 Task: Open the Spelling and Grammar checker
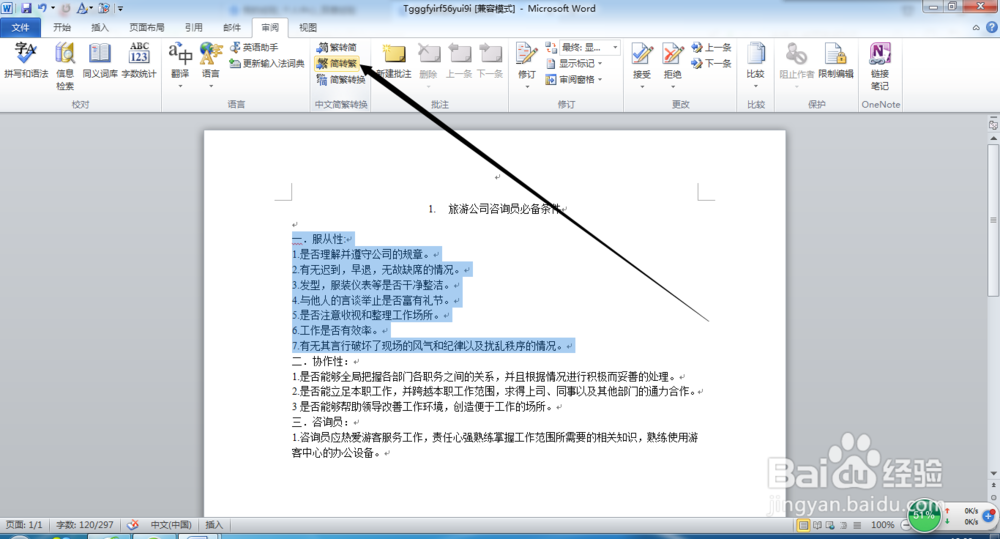(26, 61)
